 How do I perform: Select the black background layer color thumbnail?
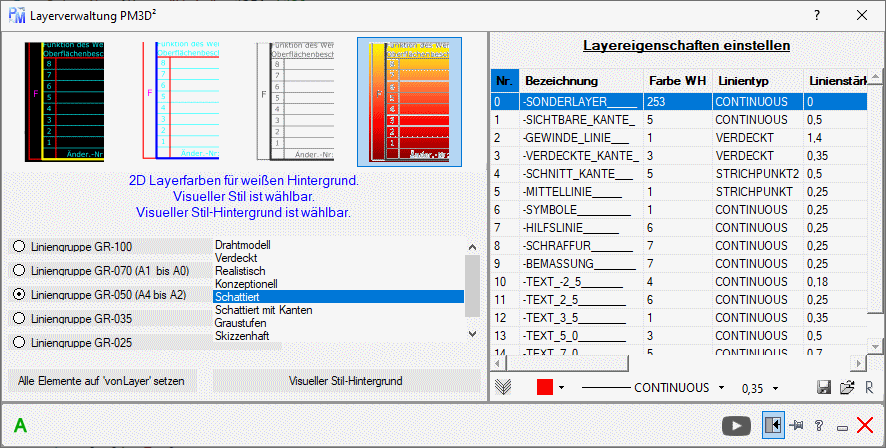[x=65, y=102]
